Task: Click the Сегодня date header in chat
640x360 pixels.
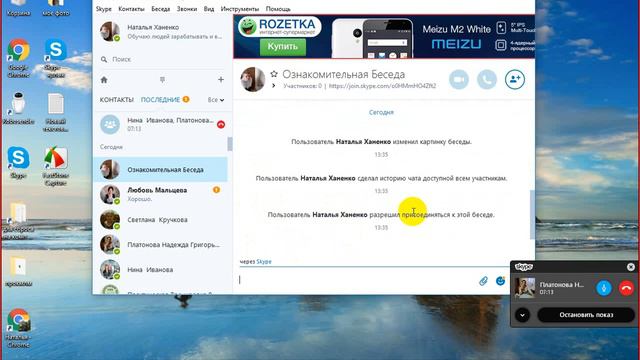Action: 381,112
